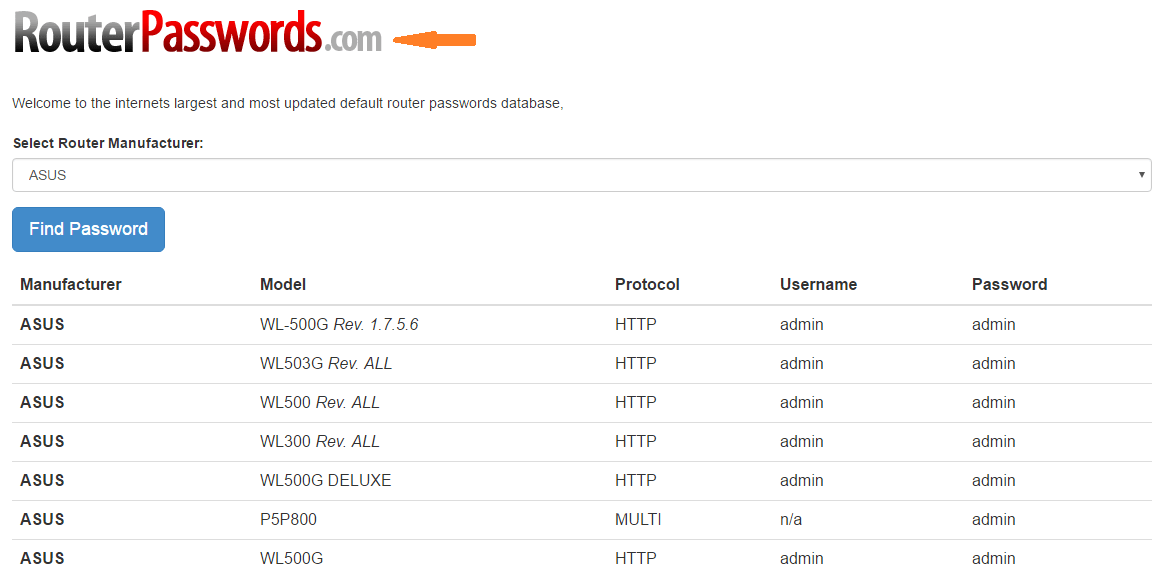
Task: Click the RouterPasswords.com logo
Action: point(198,34)
